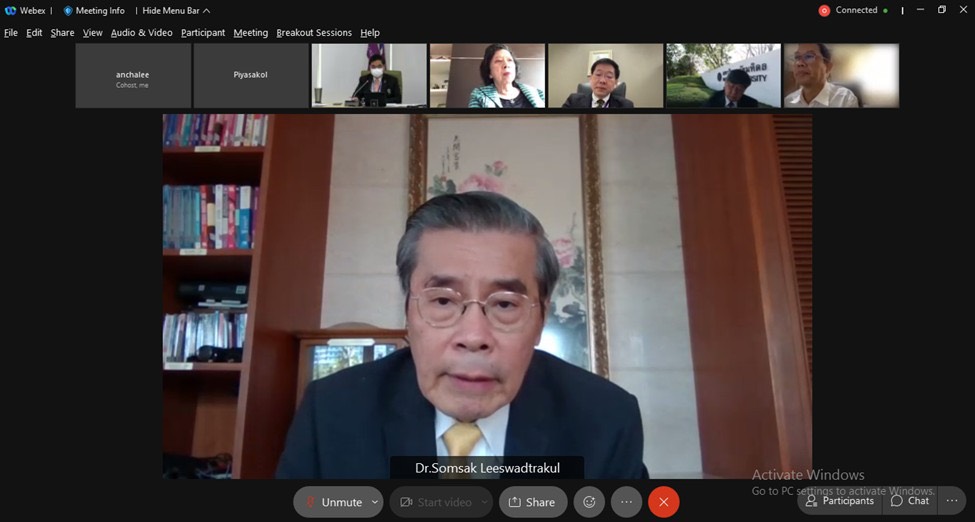Click the reactions smiley icon

[589, 502]
